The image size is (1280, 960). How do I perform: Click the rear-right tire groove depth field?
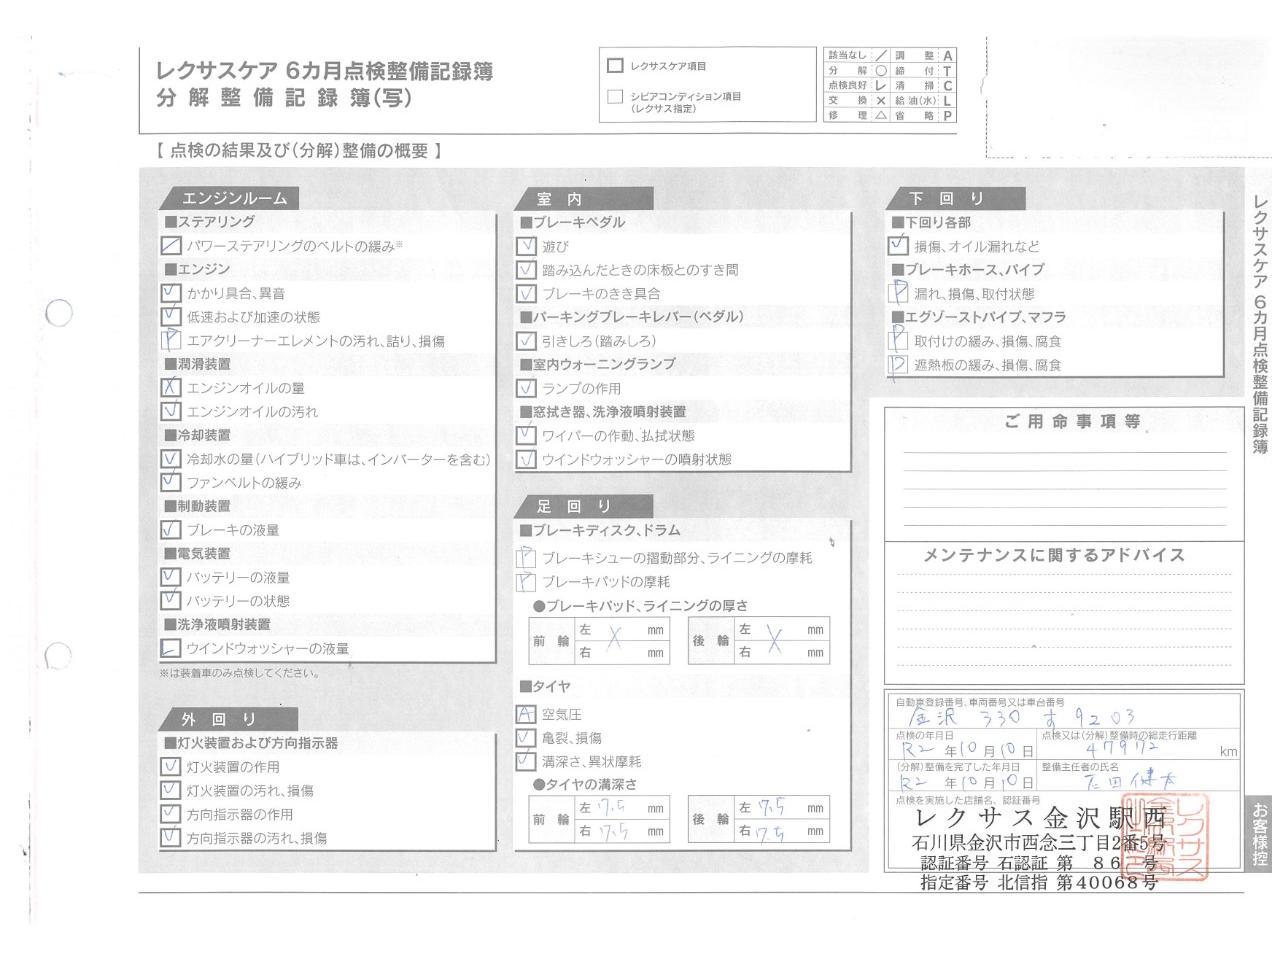point(782,831)
